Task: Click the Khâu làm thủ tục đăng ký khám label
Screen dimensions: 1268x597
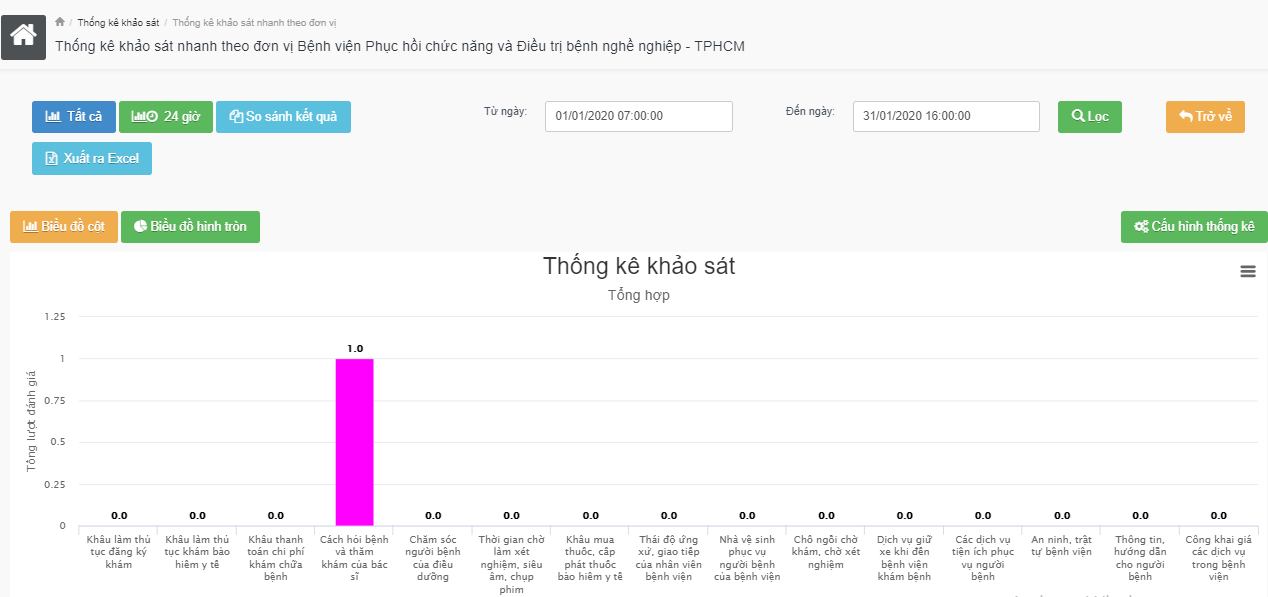Action: tap(119, 552)
